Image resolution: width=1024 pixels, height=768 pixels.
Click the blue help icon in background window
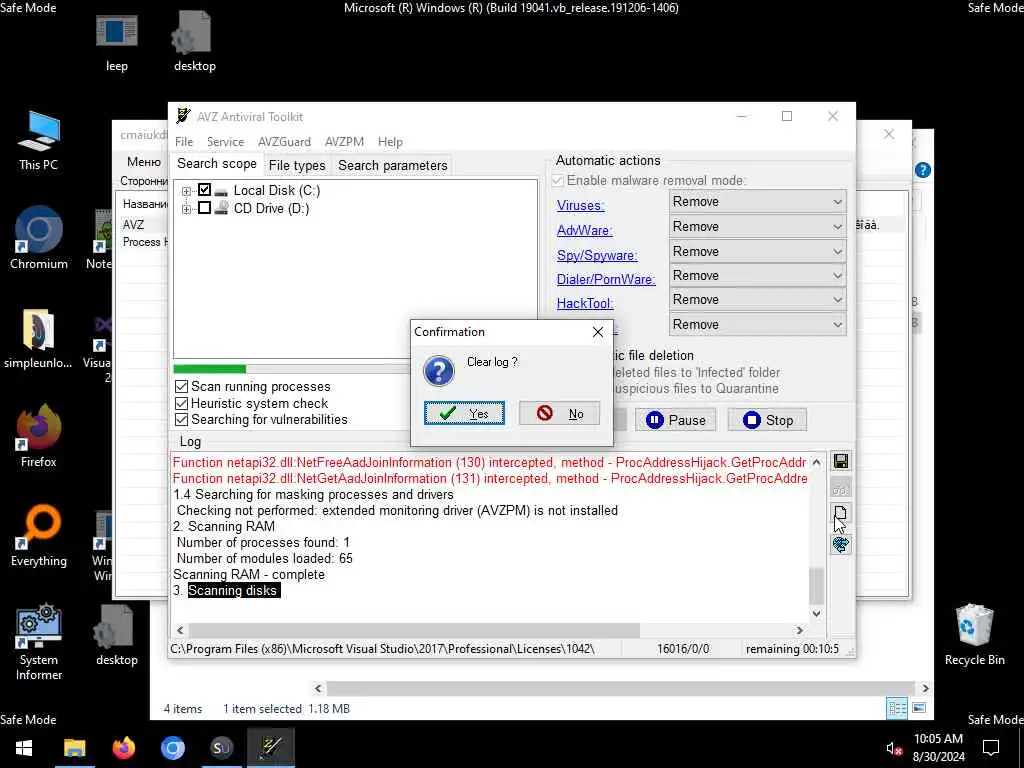[922, 170]
